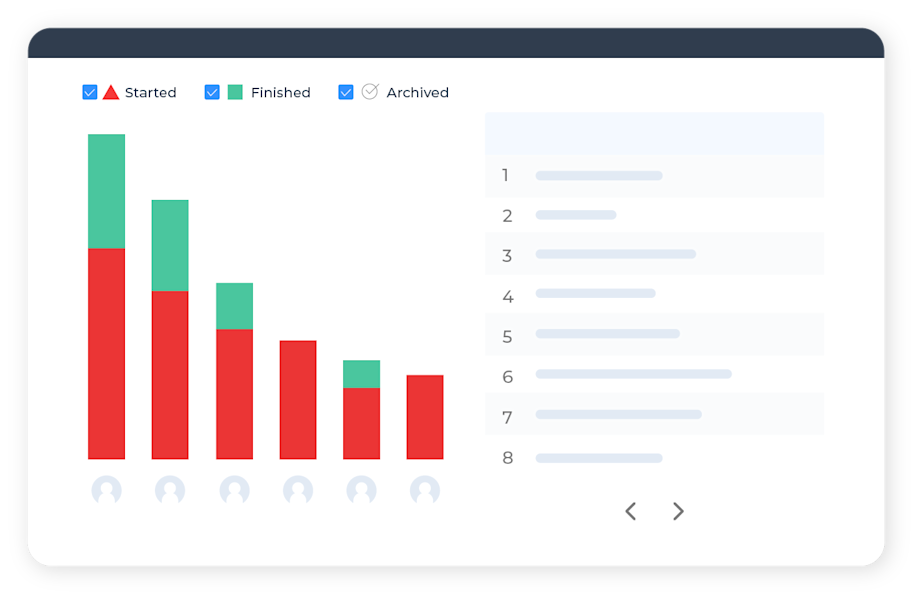Click the blank table header row above row 1
This screenshot has height=600, width=919.
pyautogui.click(x=655, y=134)
